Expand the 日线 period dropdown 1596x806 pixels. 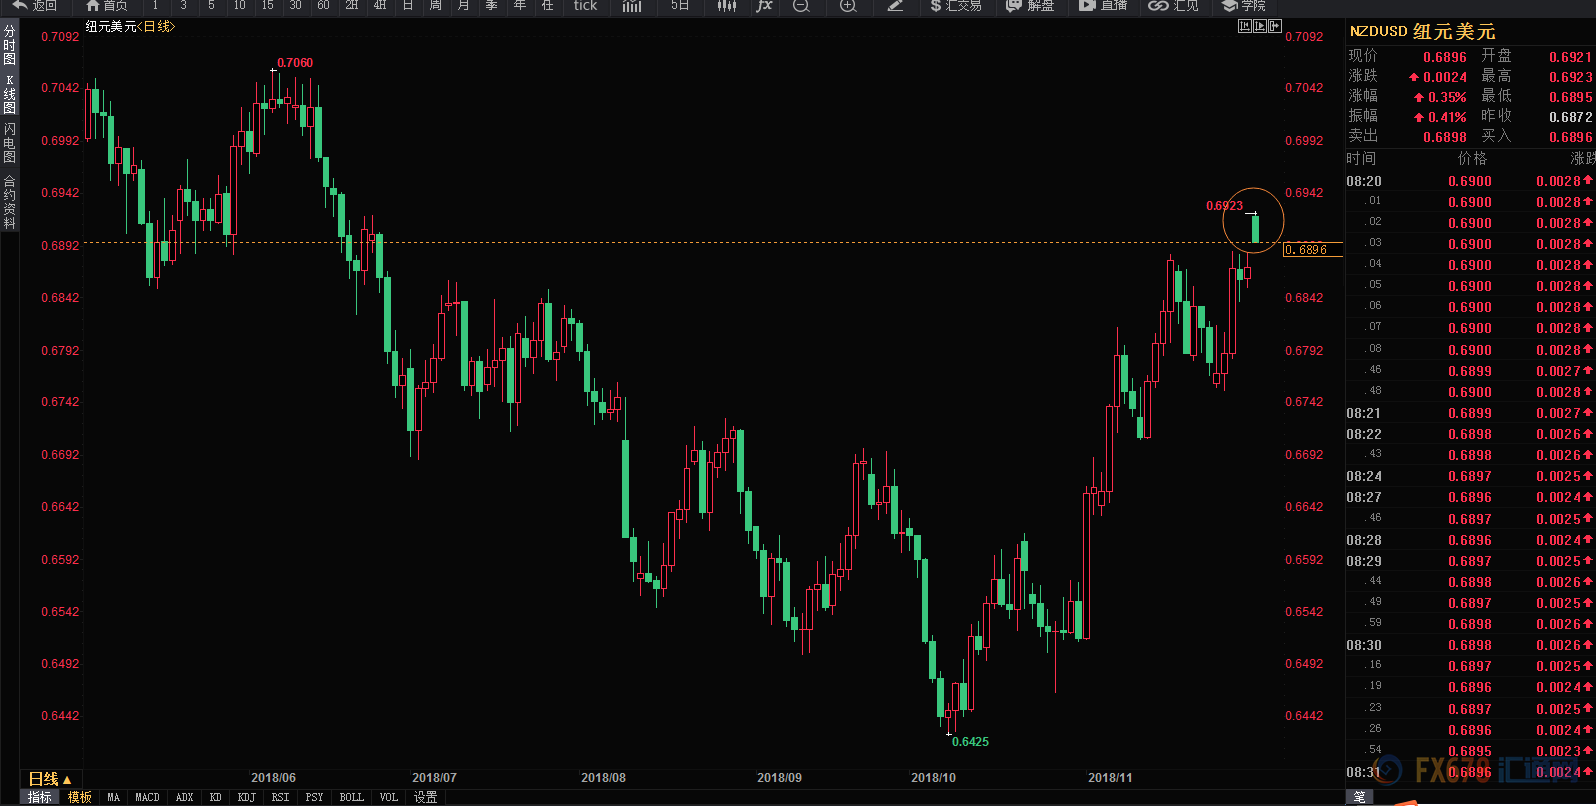click(x=49, y=779)
